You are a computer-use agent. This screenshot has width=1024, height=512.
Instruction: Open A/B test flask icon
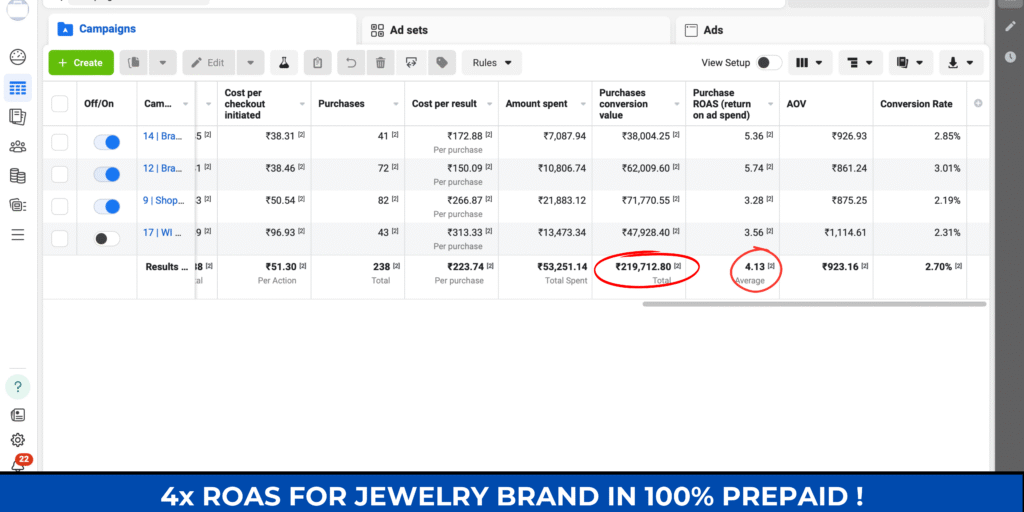pyautogui.click(x=284, y=63)
